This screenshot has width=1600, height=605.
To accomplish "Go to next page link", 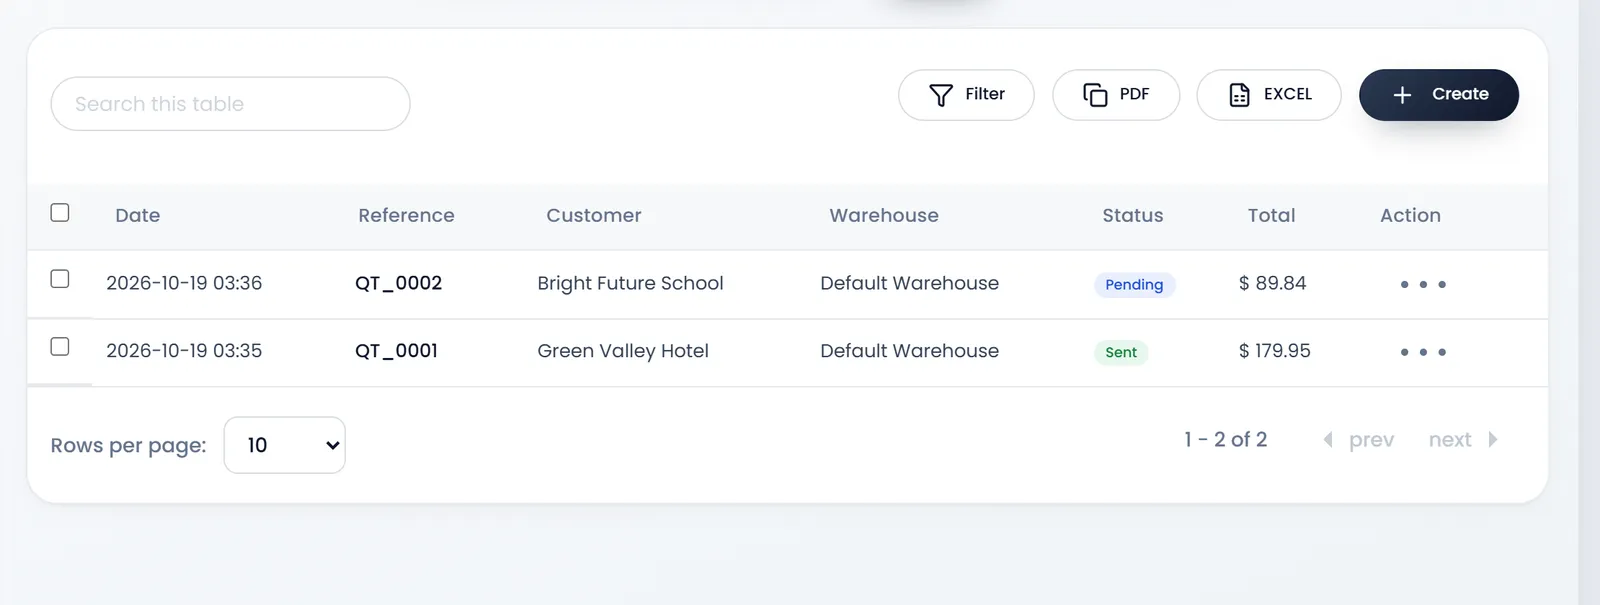I will [1450, 440].
